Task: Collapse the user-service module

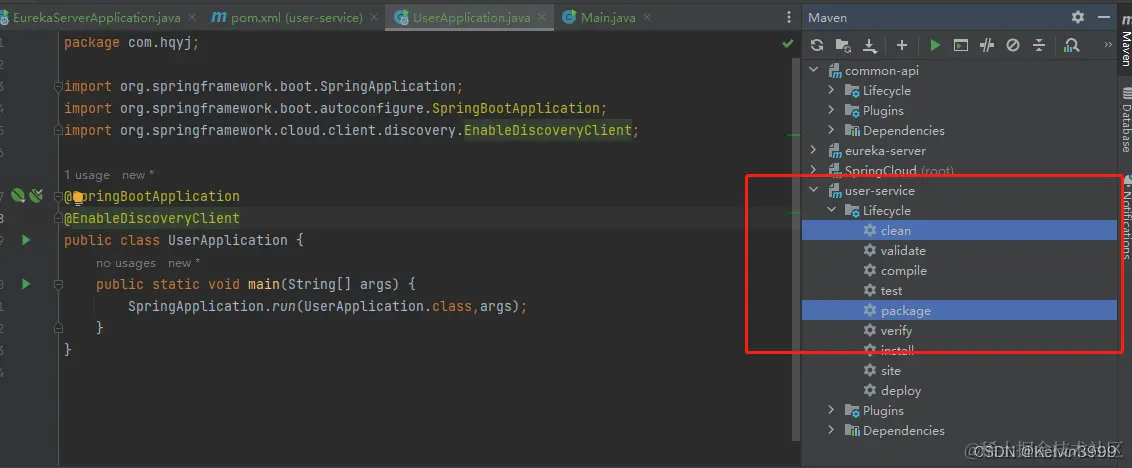Action: 814,191
